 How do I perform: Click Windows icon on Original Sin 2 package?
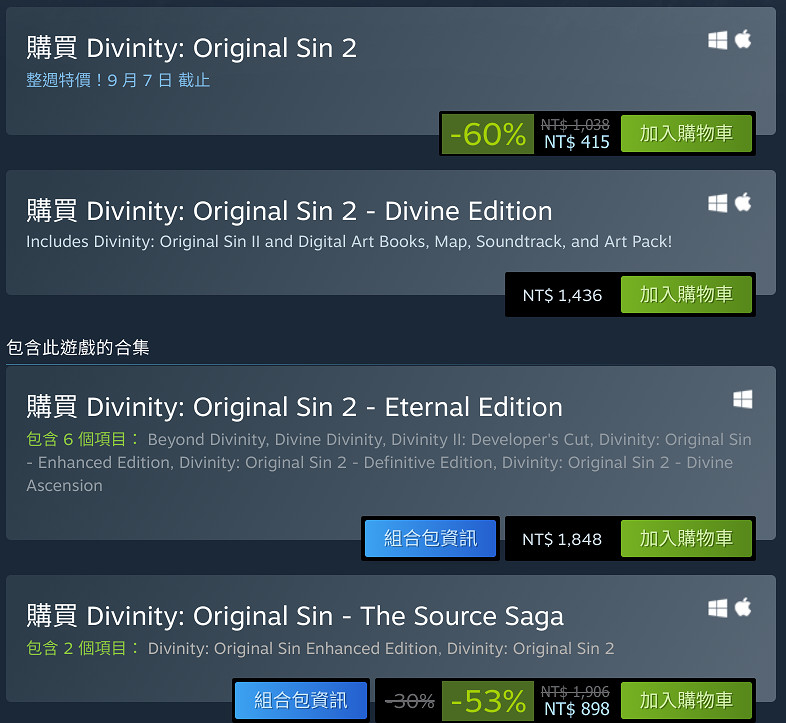(718, 40)
